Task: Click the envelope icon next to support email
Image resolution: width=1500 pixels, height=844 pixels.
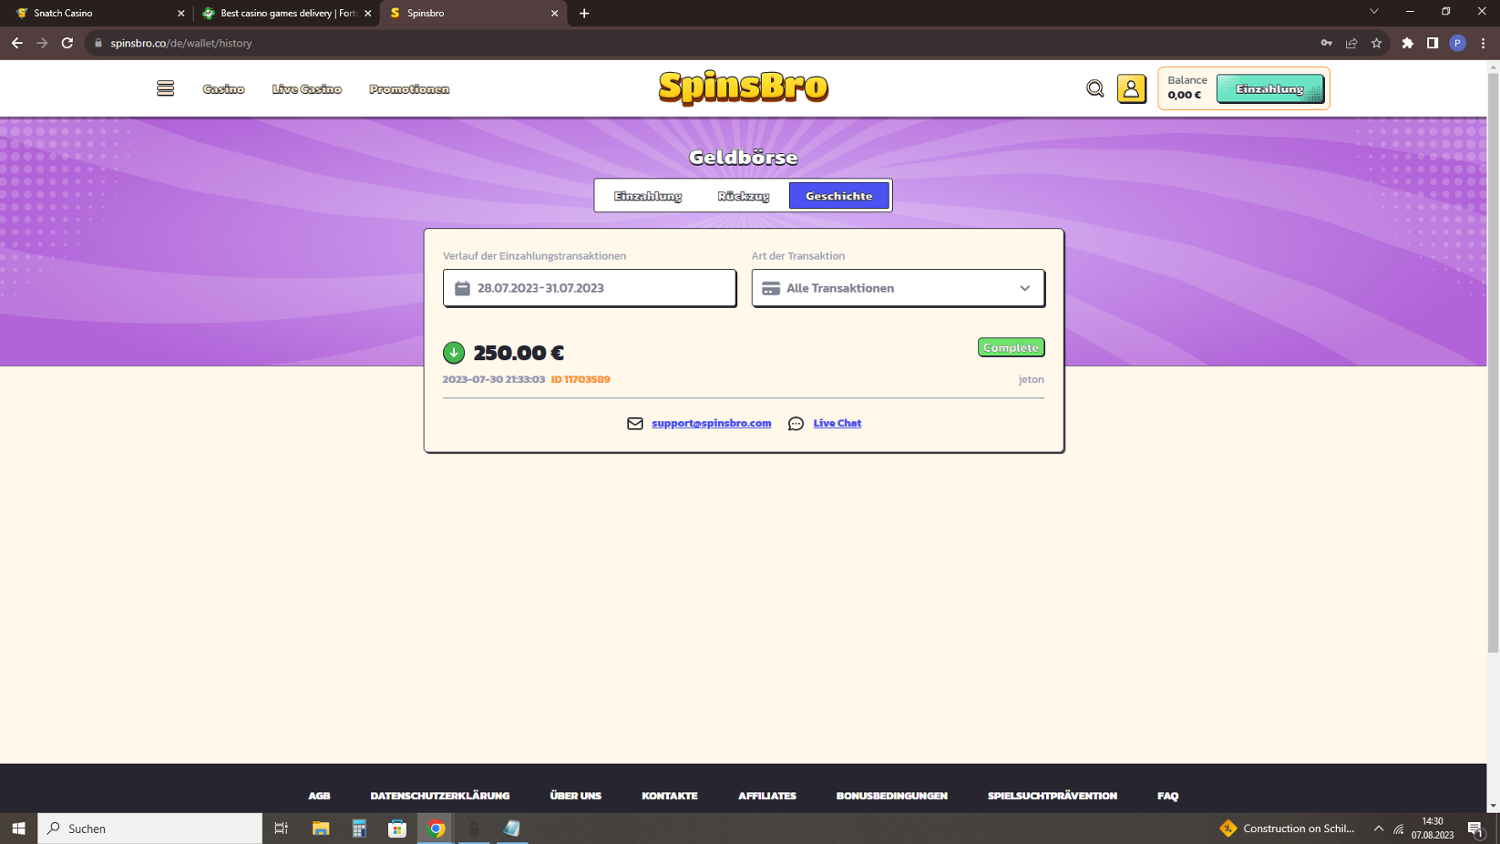Action: (634, 423)
